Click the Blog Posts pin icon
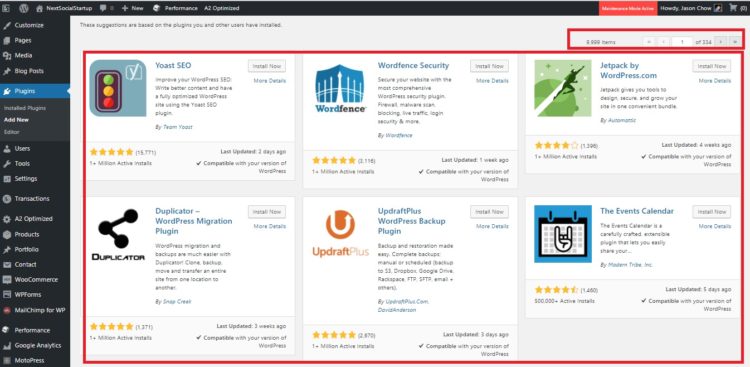 [x=7, y=71]
